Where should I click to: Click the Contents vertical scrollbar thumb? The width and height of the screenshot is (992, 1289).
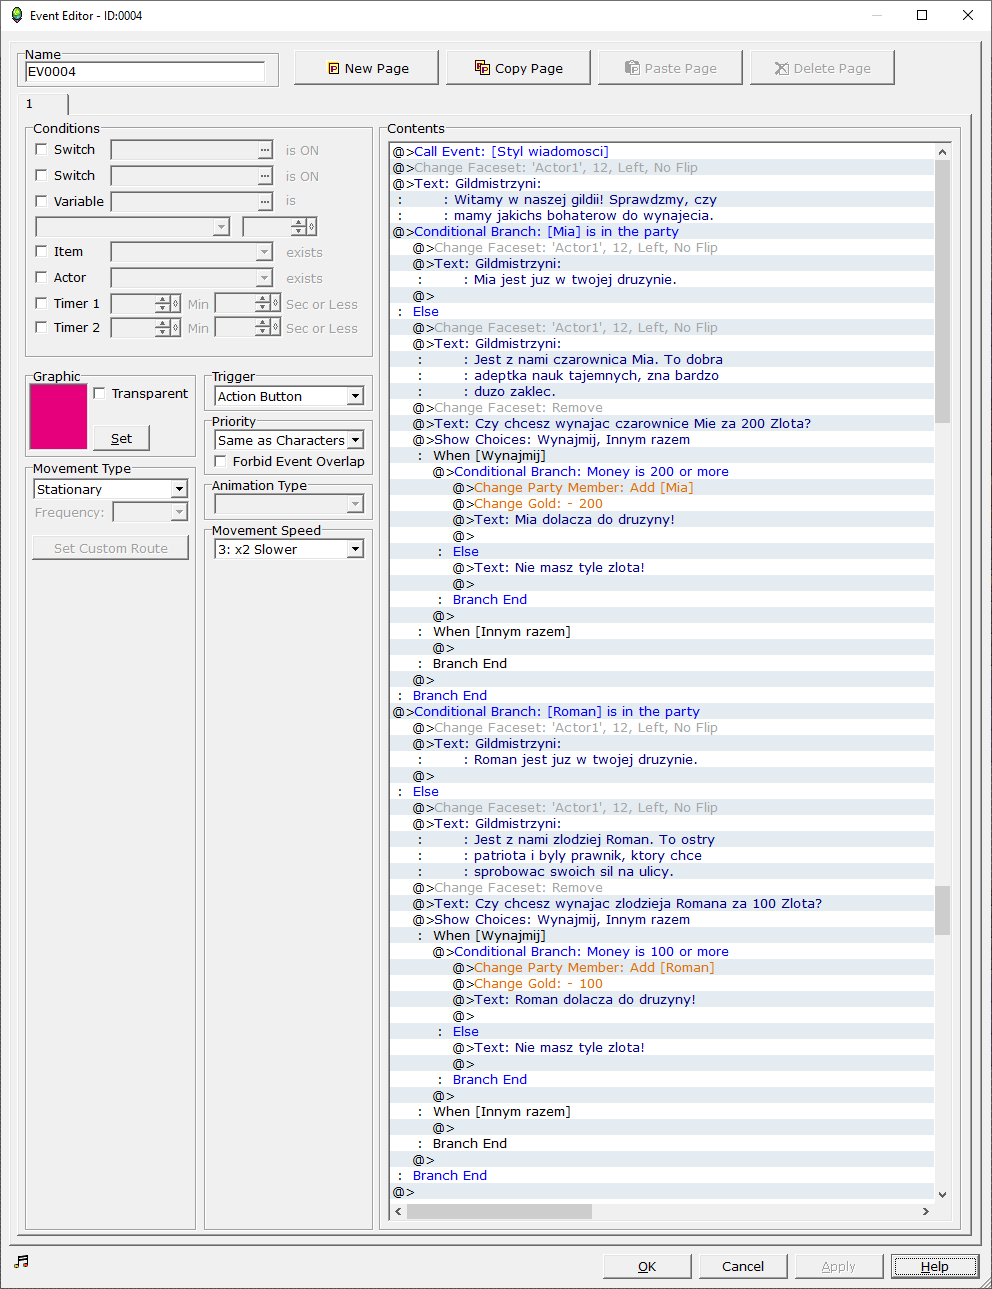[x=942, y=291]
